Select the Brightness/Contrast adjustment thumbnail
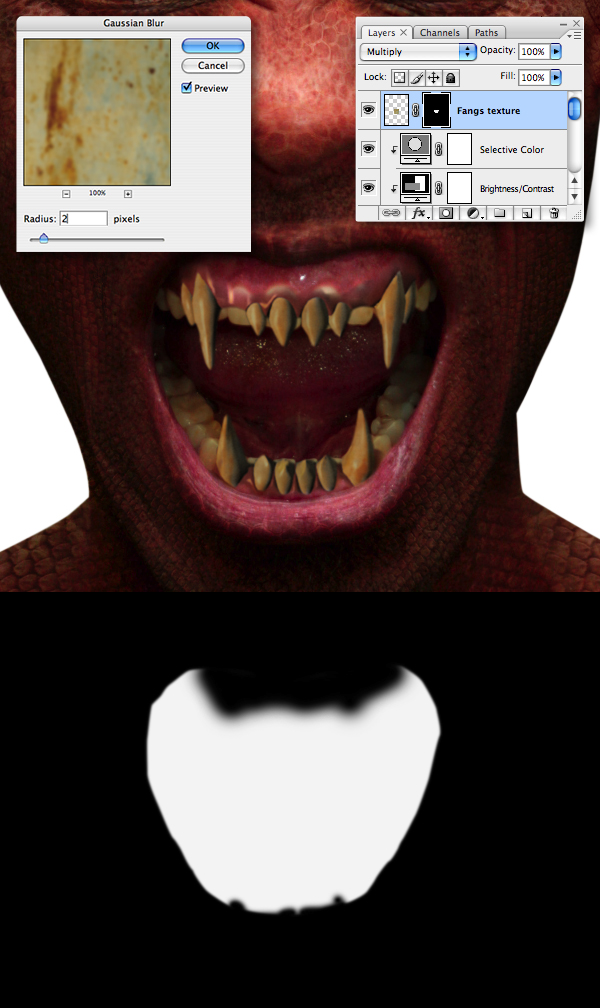Viewport: 600px width, 1008px height. 415,188
